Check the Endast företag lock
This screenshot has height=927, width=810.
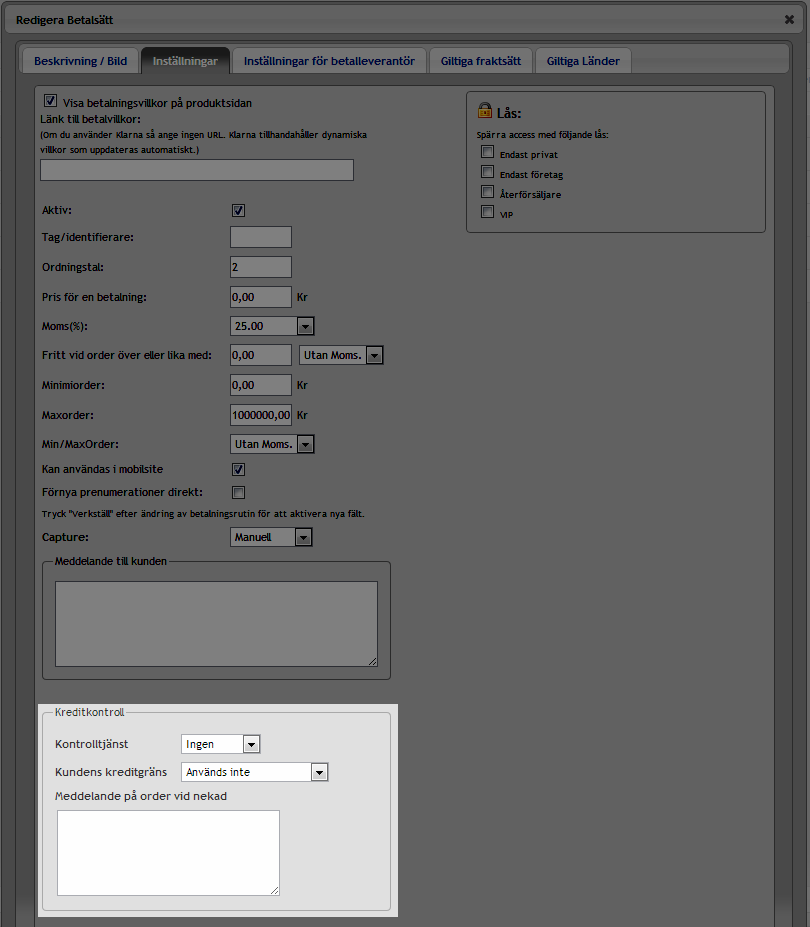[487, 172]
